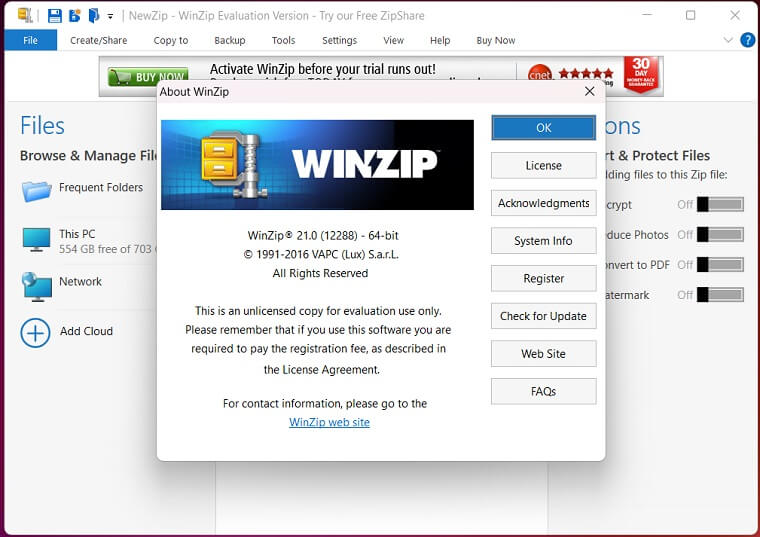
Task: Click the 30 Day money-back guarantee badge
Action: point(641,74)
